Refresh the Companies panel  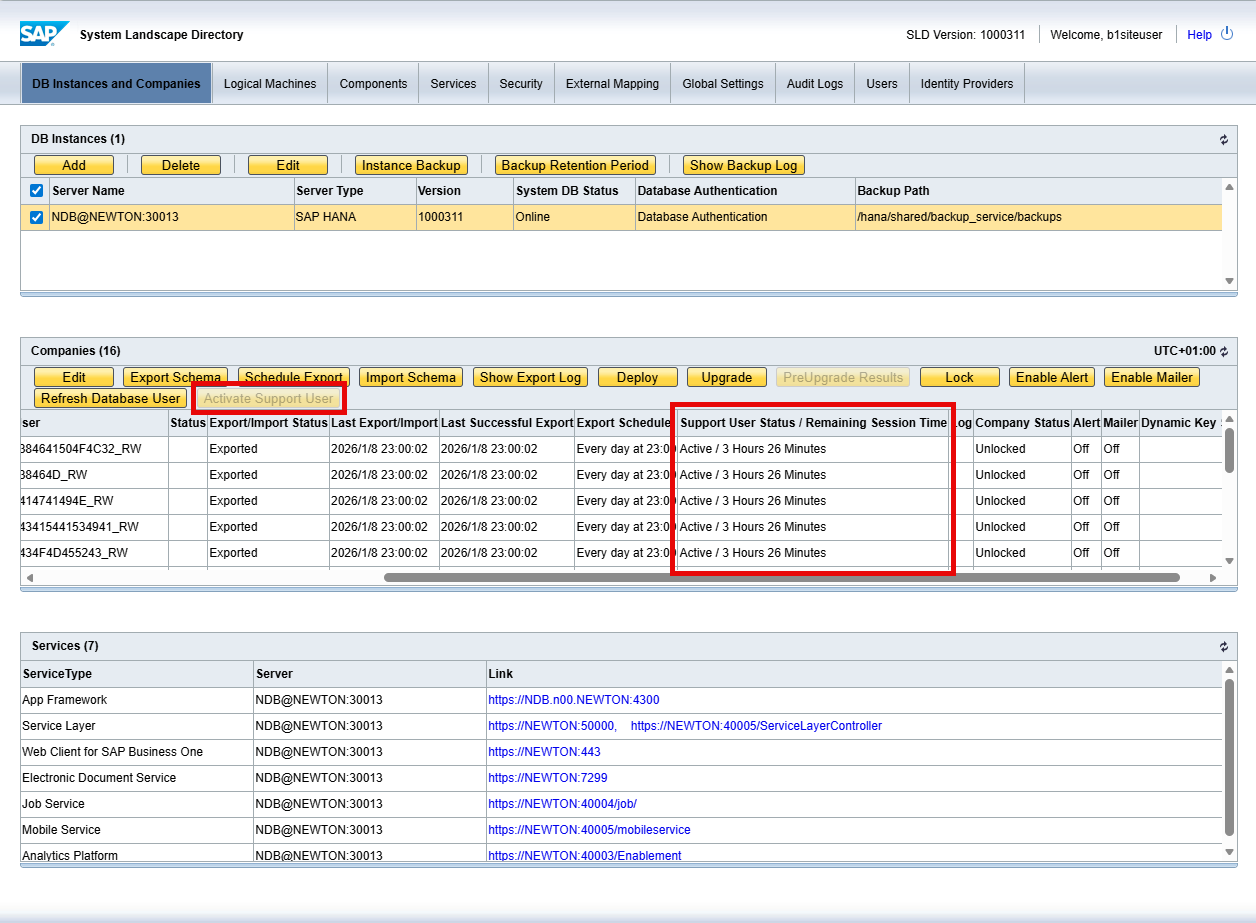coord(1224,352)
